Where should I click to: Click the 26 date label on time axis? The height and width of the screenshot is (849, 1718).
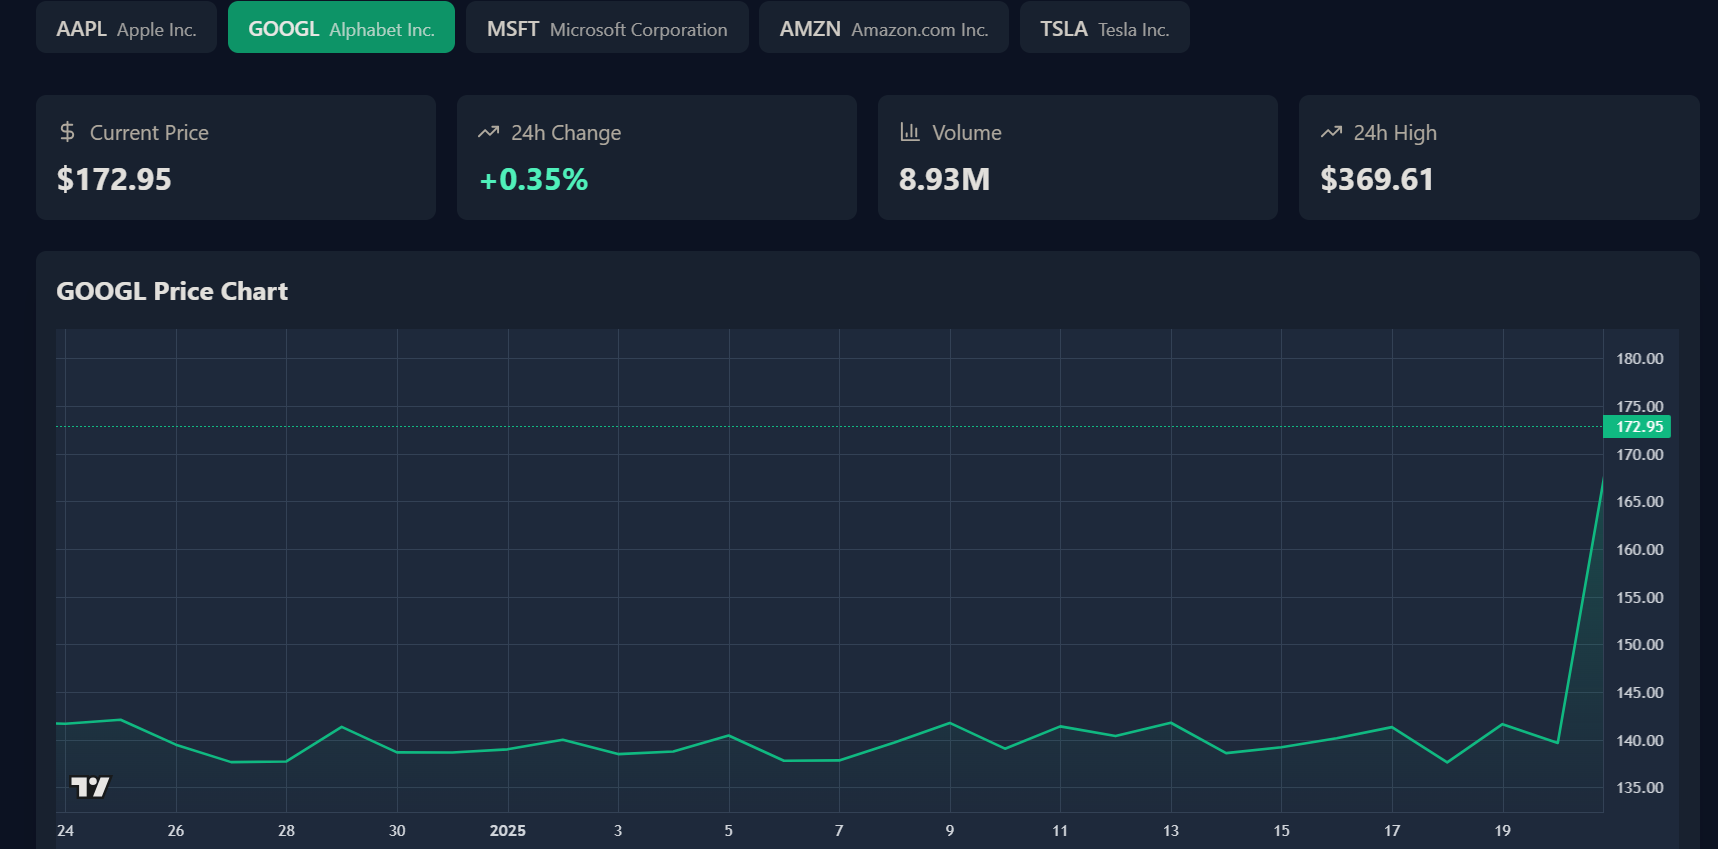tap(176, 830)
